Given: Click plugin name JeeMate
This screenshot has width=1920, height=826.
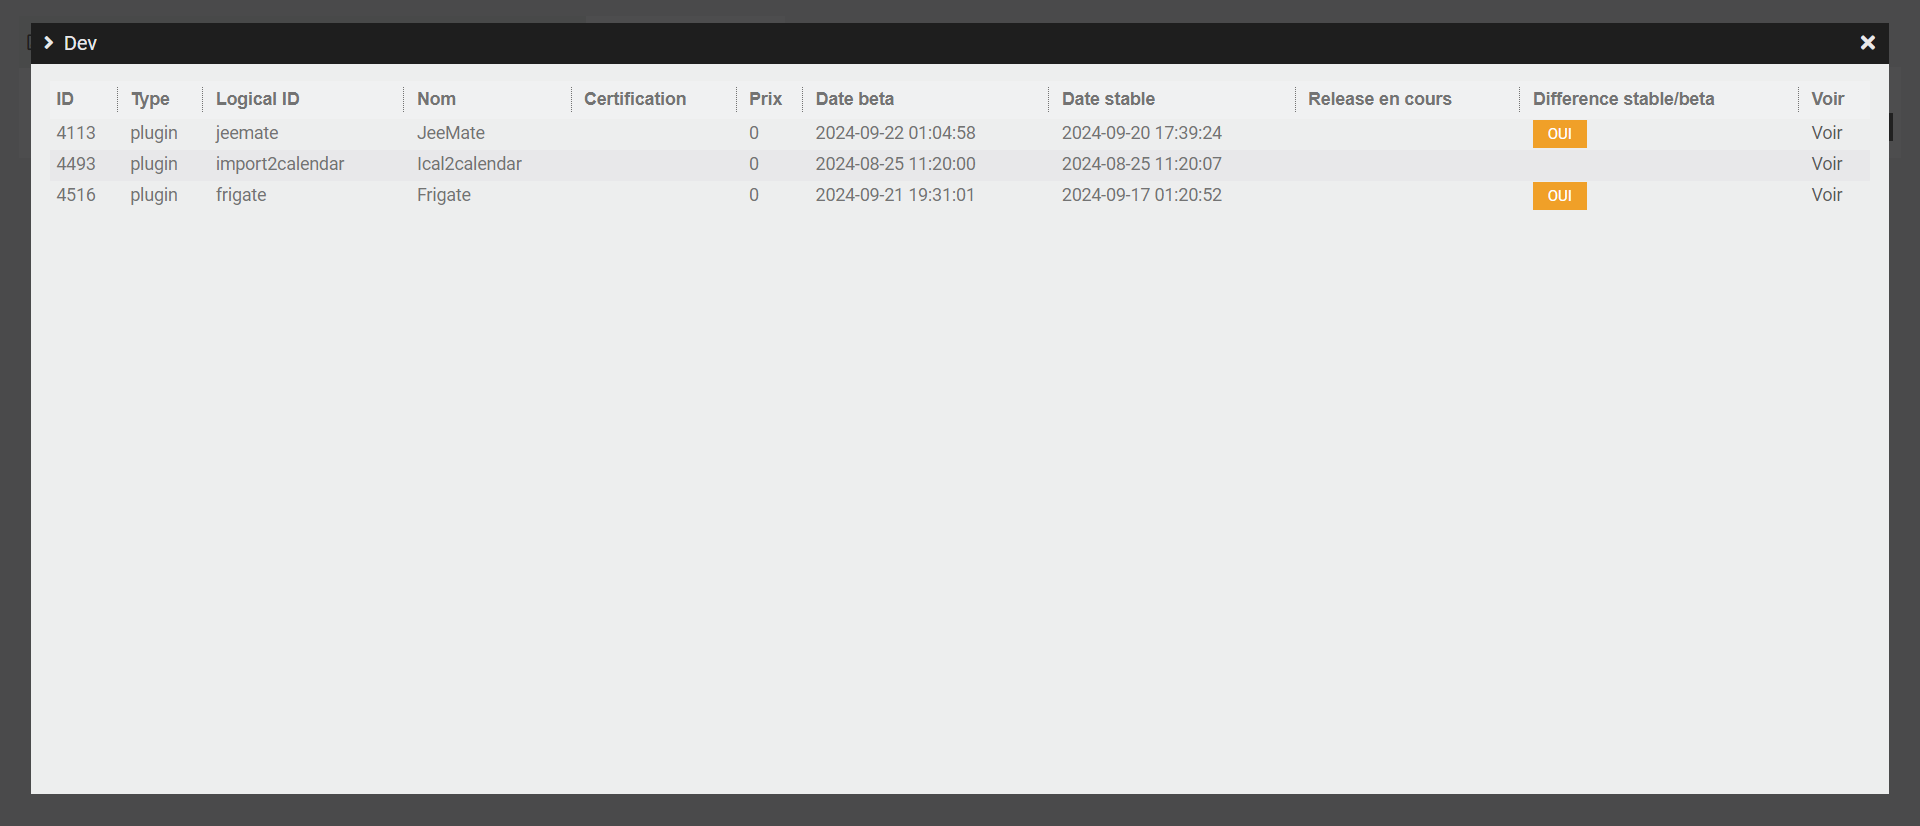Looking at the screenshot, I should (x=451, y=133).
